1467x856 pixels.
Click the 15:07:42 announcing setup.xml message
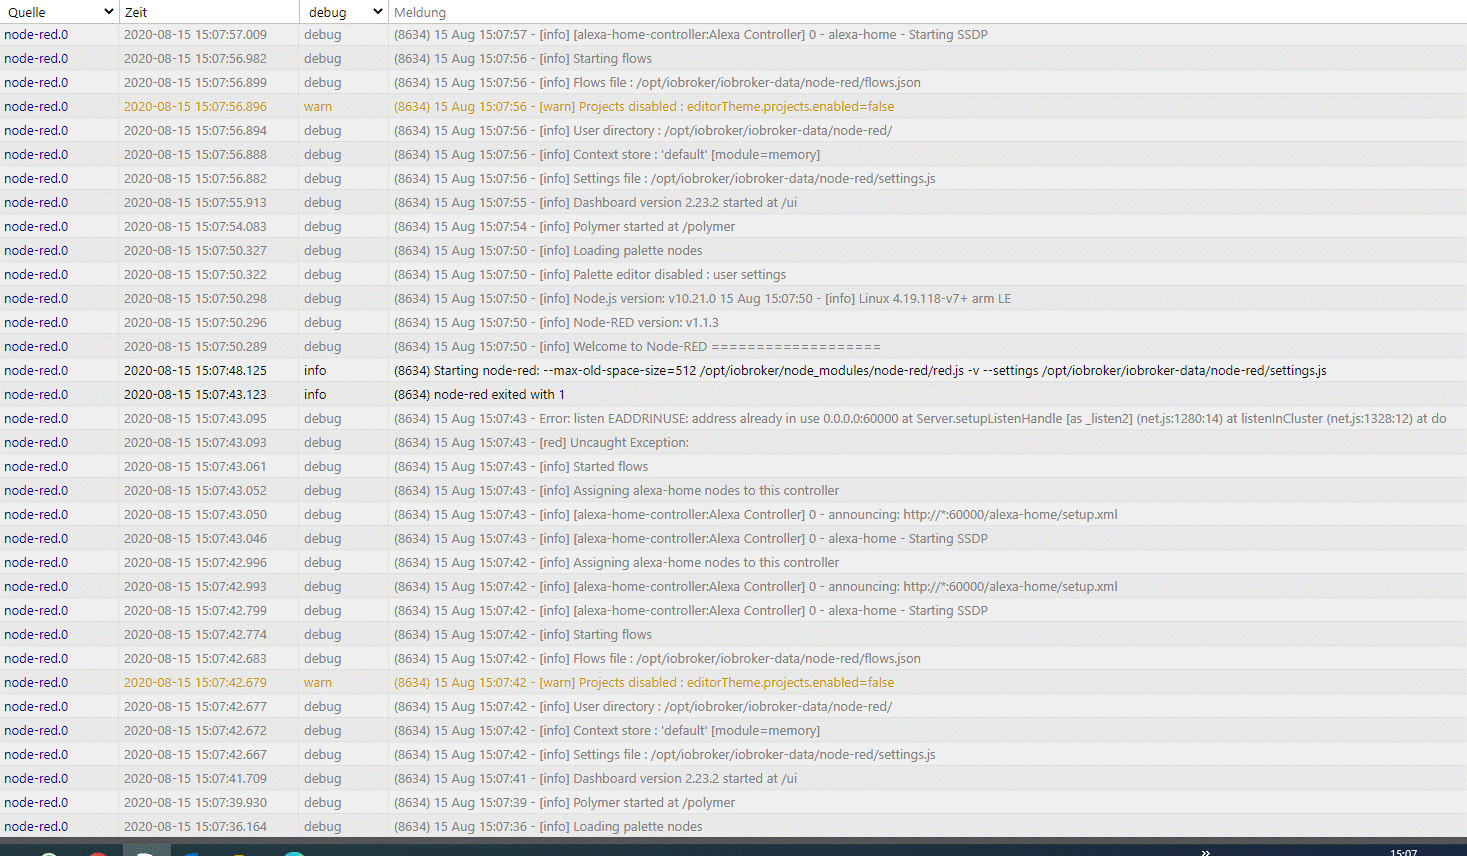(756, 587)
